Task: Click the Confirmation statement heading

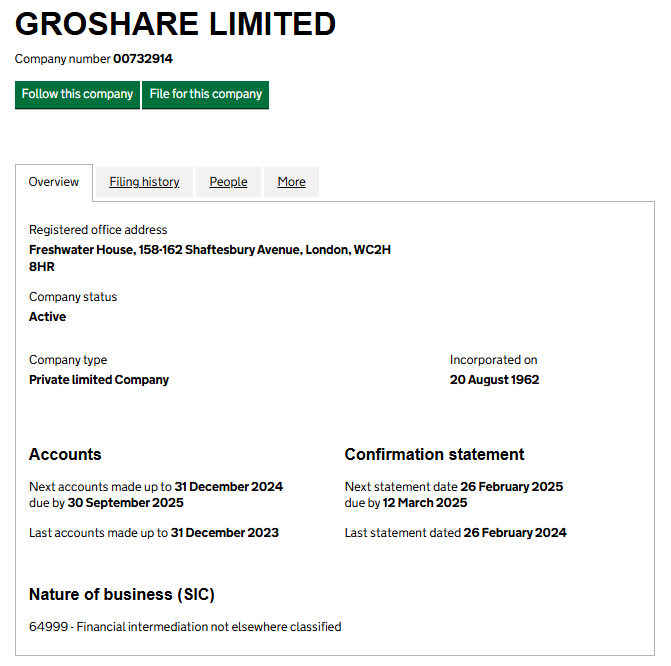Action: (x=434, y=454)
